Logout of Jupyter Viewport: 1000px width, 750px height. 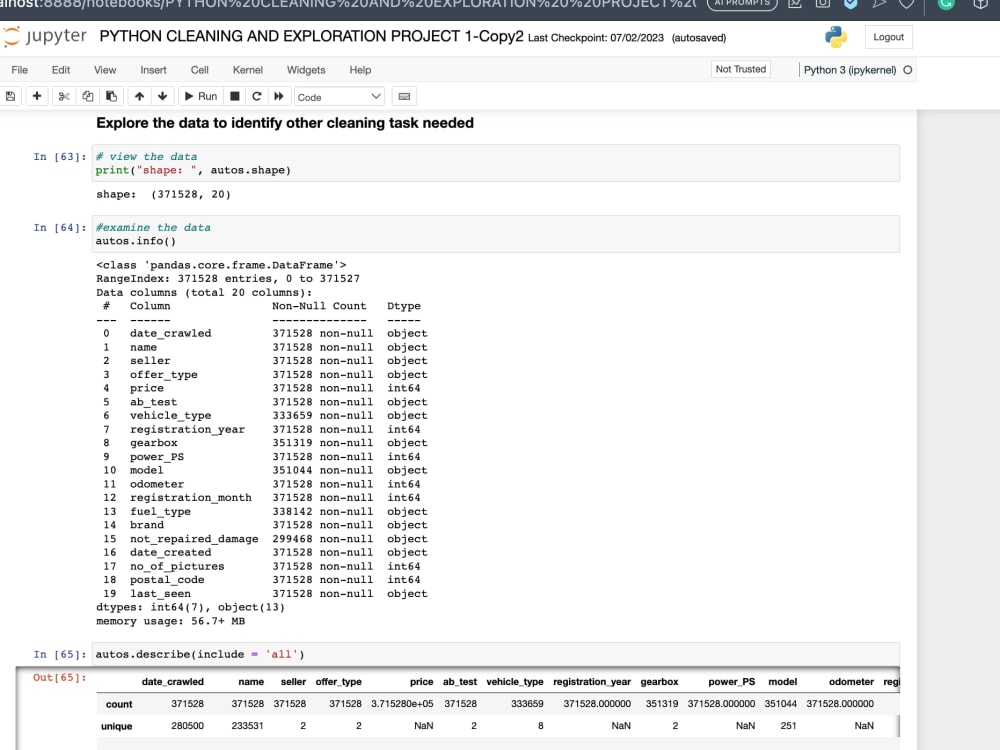pyautogui.click(x=888, y=37)
